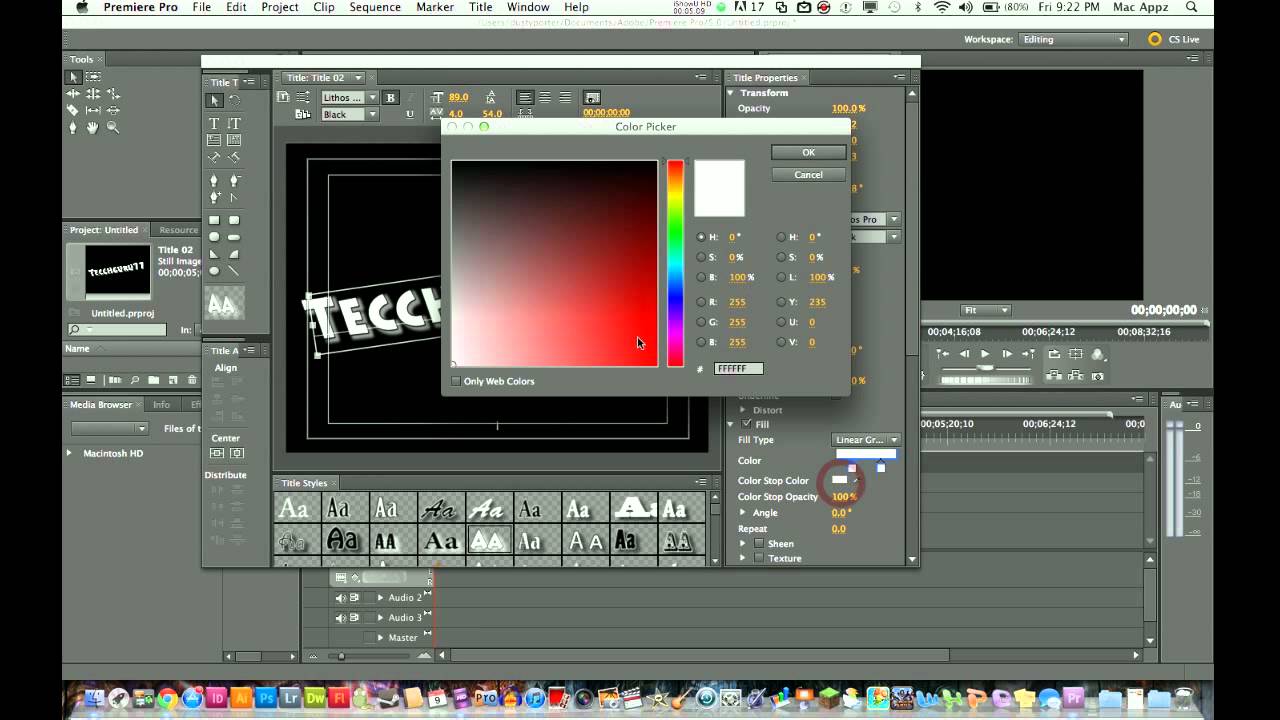Click the hex color input field
This screenshot has width=1280, height=720.
pos(739,369)
